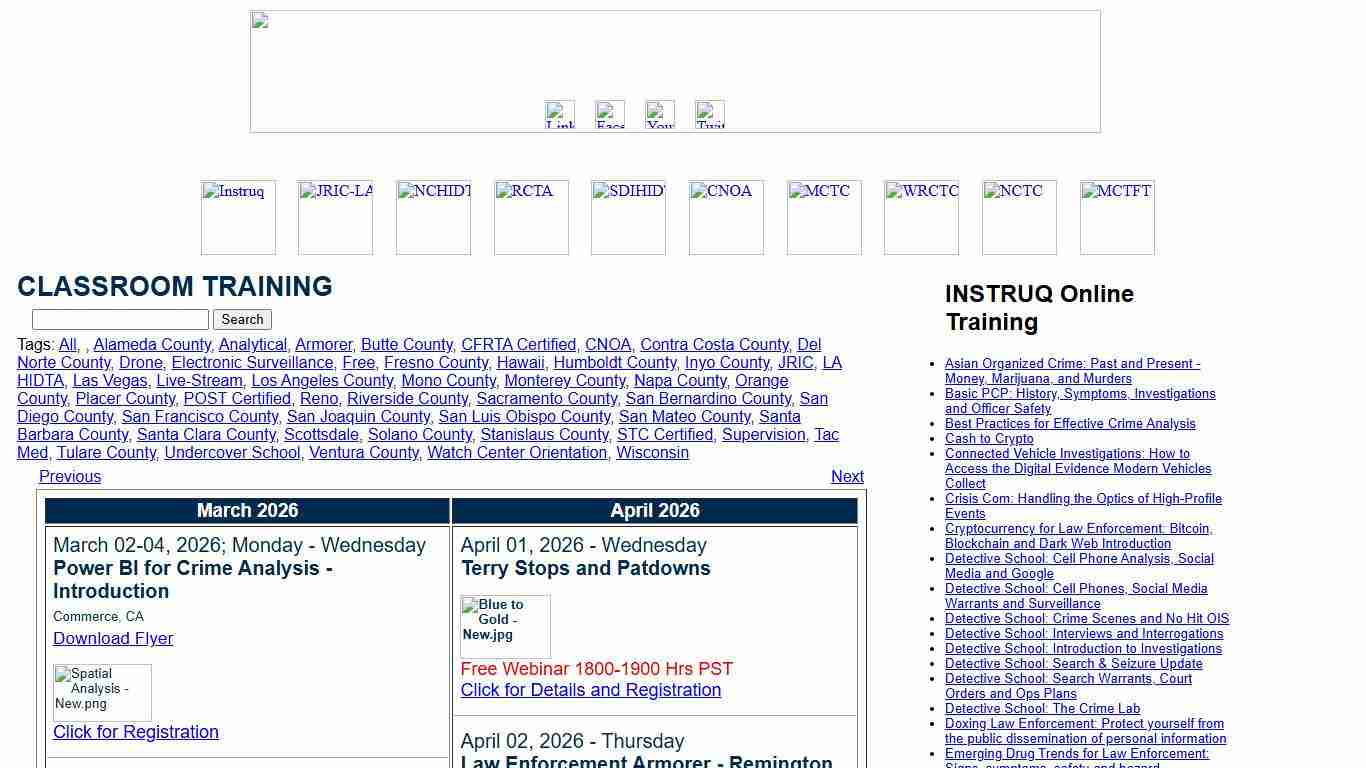Open the Twitter icon in the header
The width and height of the screenshot is (1366, 768).
pyautogui.click(x=710, y=115)
